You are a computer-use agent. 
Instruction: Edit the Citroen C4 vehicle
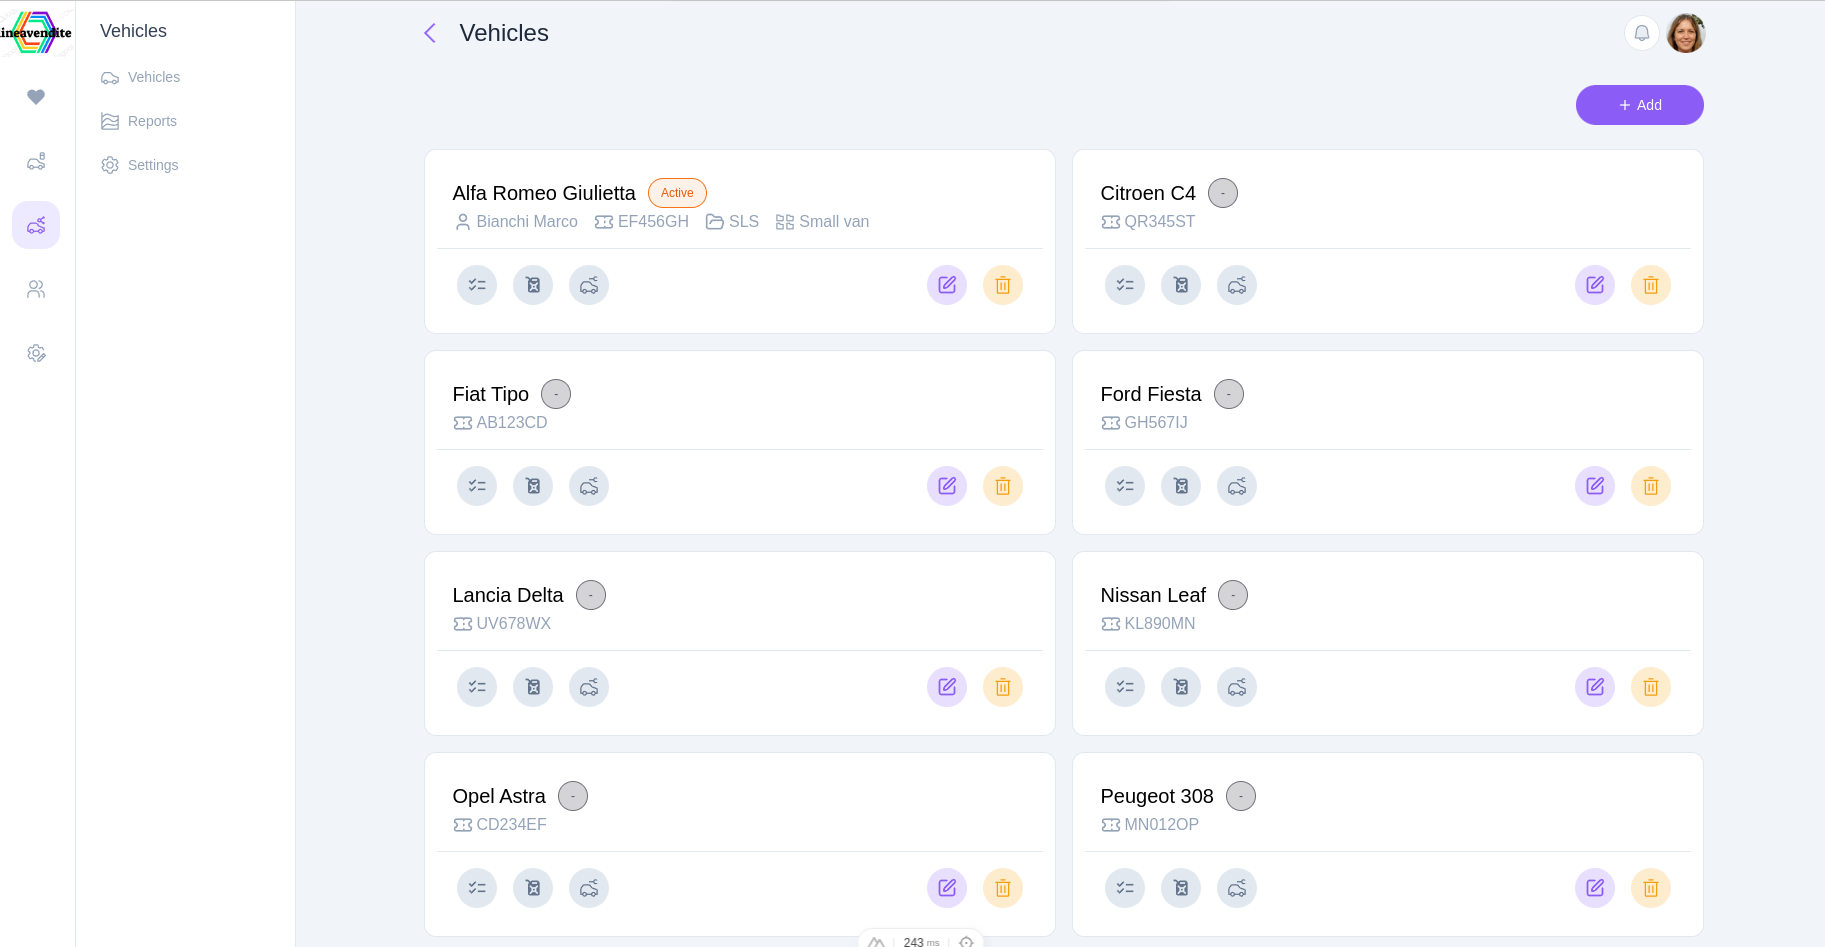coord(1595,285)
